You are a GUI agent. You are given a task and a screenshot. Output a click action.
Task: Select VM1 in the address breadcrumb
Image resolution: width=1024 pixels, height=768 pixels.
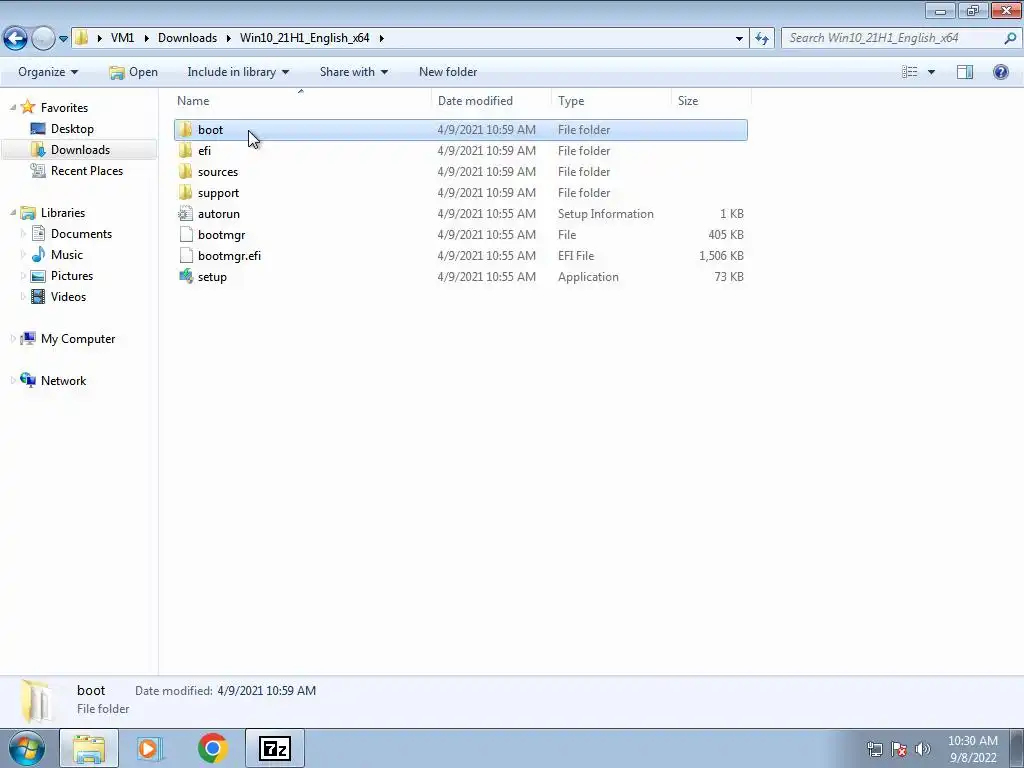click(122, 38)
